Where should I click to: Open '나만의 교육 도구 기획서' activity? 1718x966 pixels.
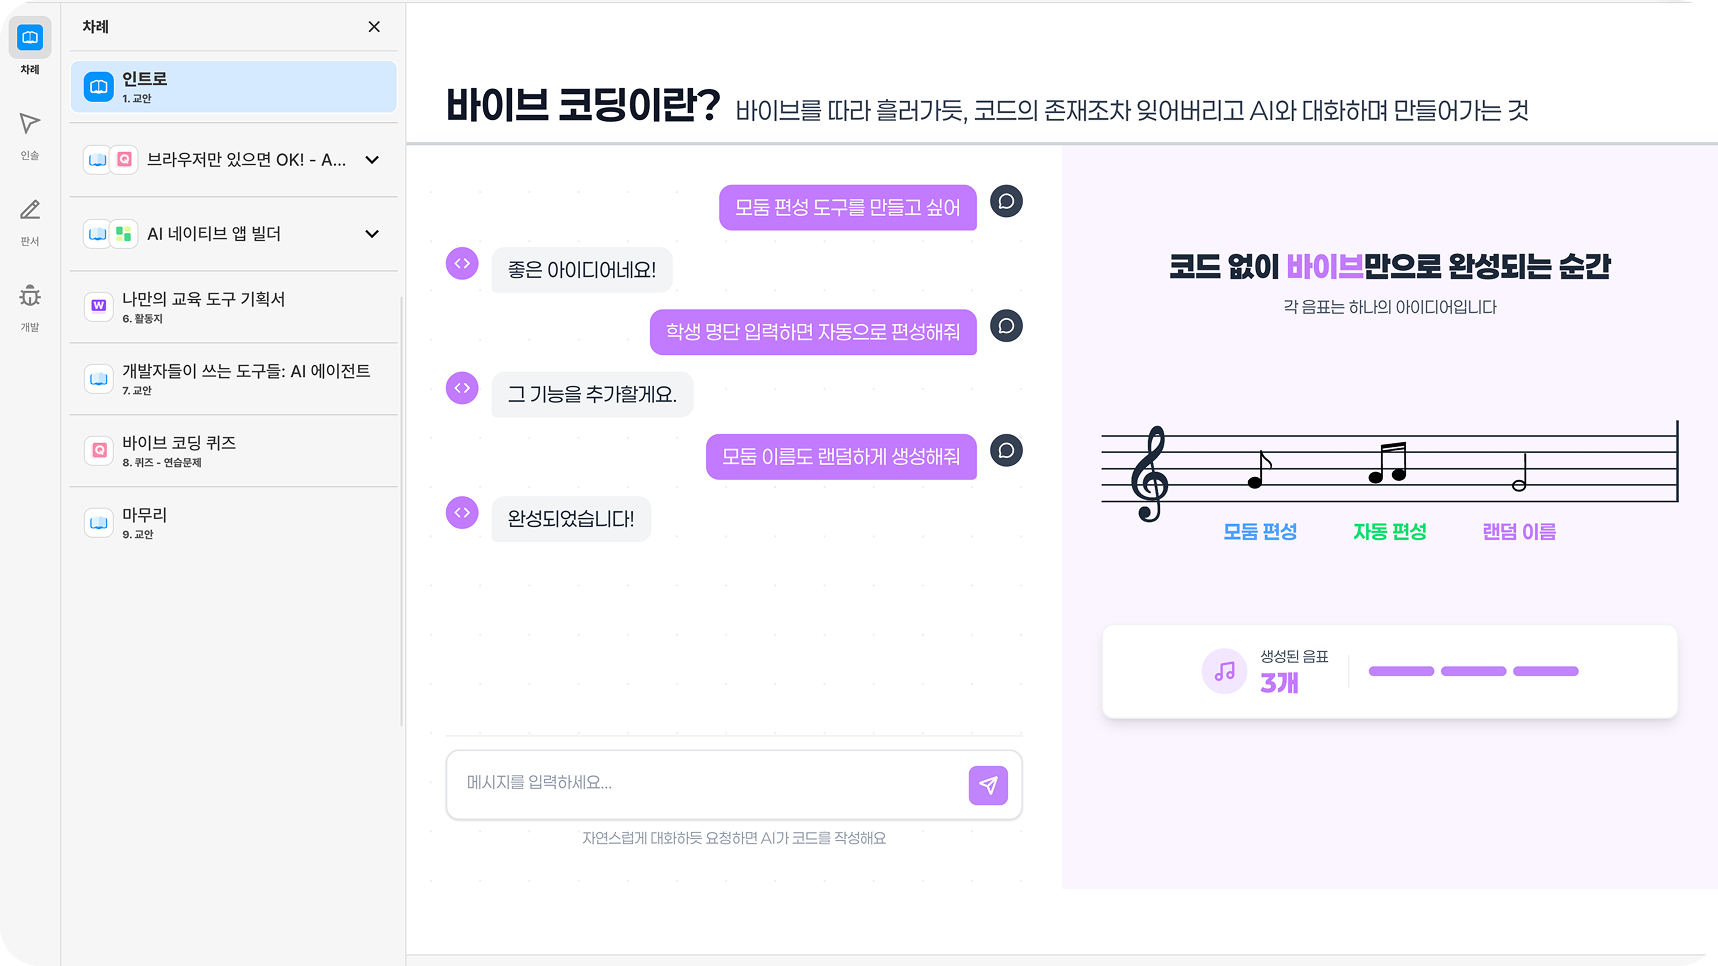[x=234, y=307]
